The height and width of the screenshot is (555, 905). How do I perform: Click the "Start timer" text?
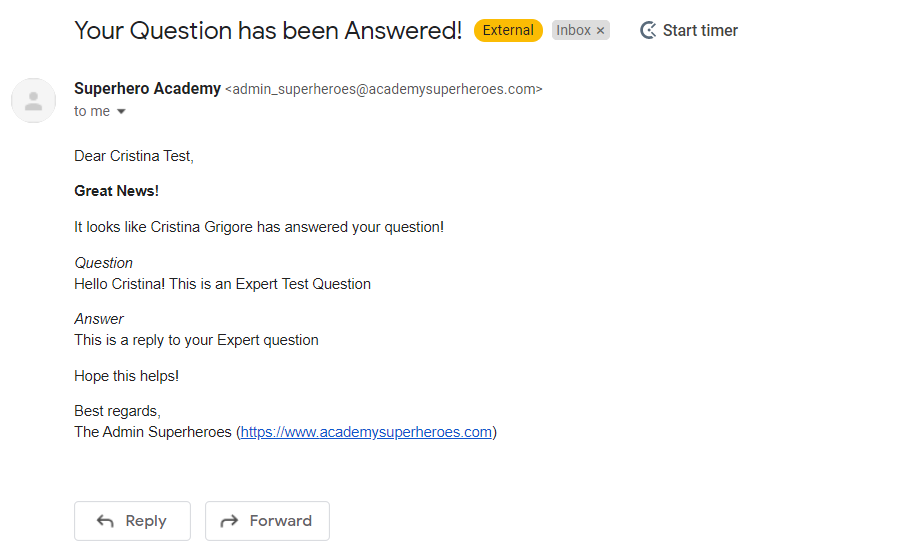(700, 31)
